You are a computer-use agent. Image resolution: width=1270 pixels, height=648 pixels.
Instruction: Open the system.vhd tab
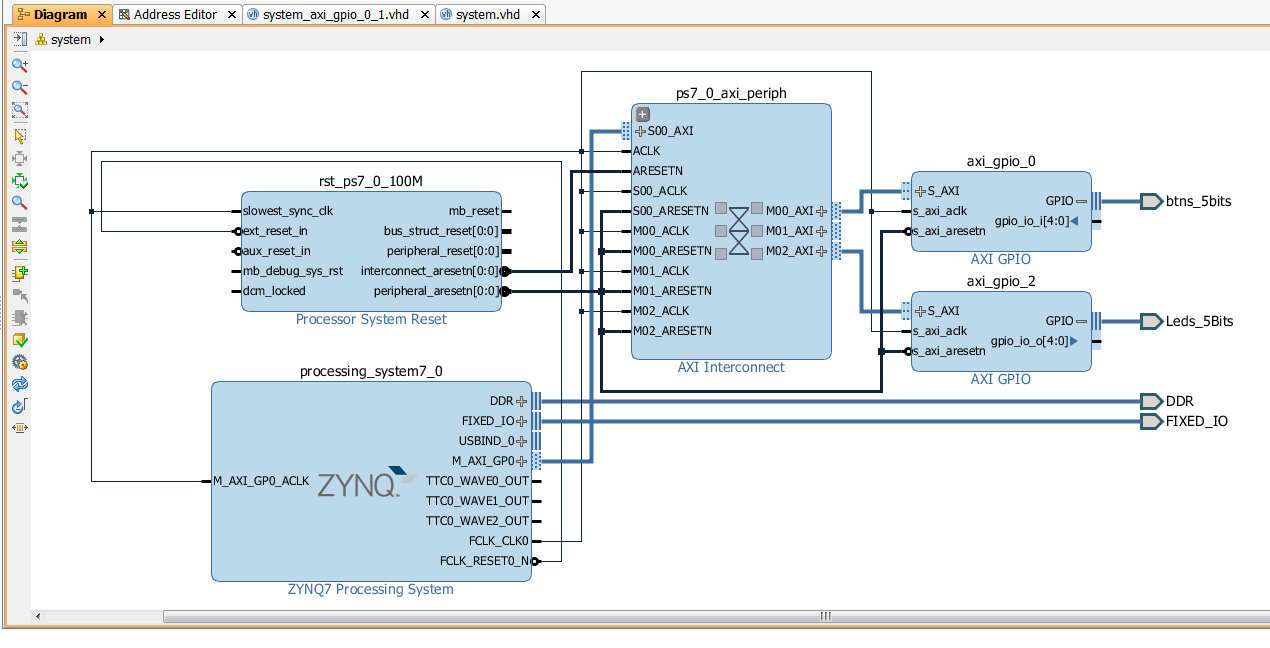tap(485, 15)
